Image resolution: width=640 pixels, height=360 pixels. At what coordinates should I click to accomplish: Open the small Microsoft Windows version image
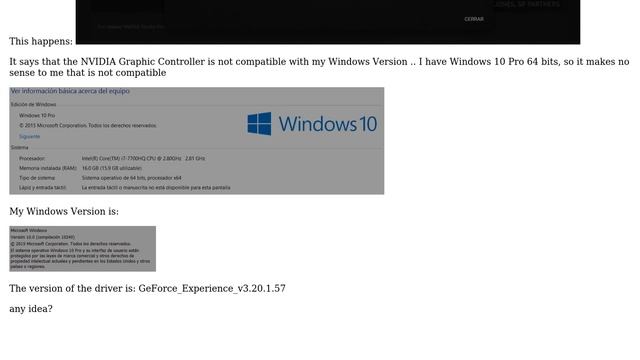click(x=82, y=249)
